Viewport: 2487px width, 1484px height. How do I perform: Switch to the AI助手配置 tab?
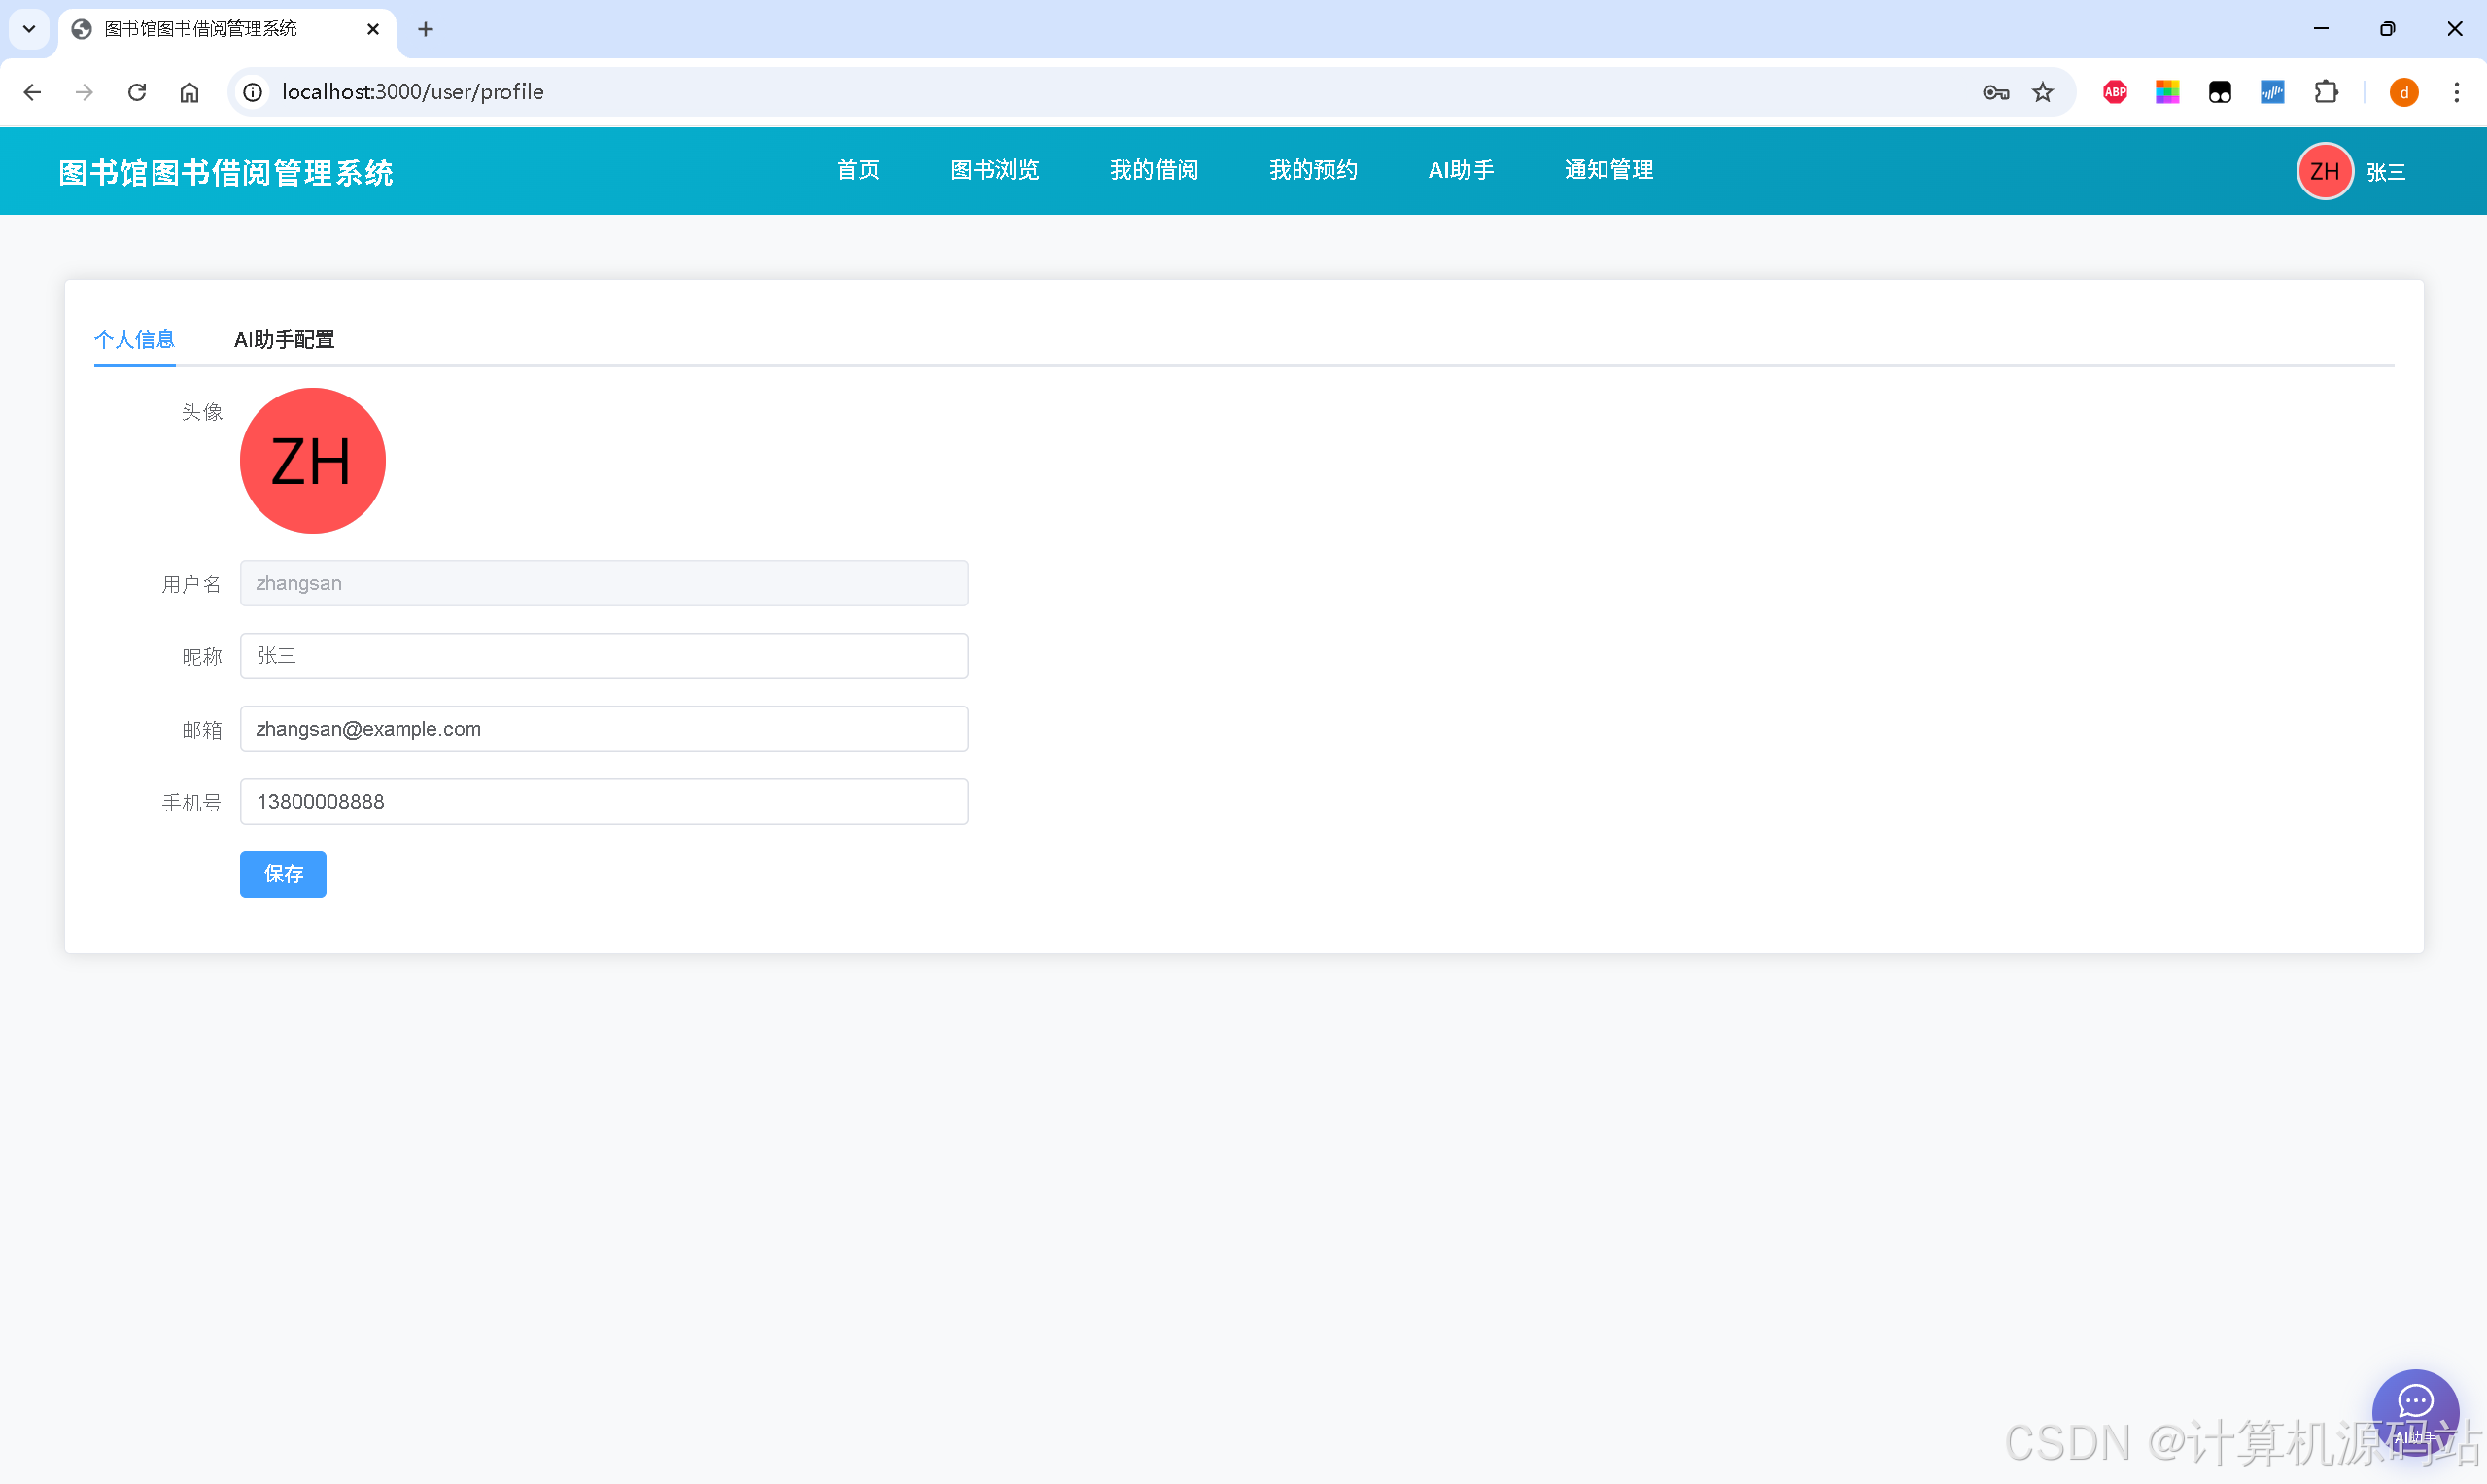coord(284,340)
